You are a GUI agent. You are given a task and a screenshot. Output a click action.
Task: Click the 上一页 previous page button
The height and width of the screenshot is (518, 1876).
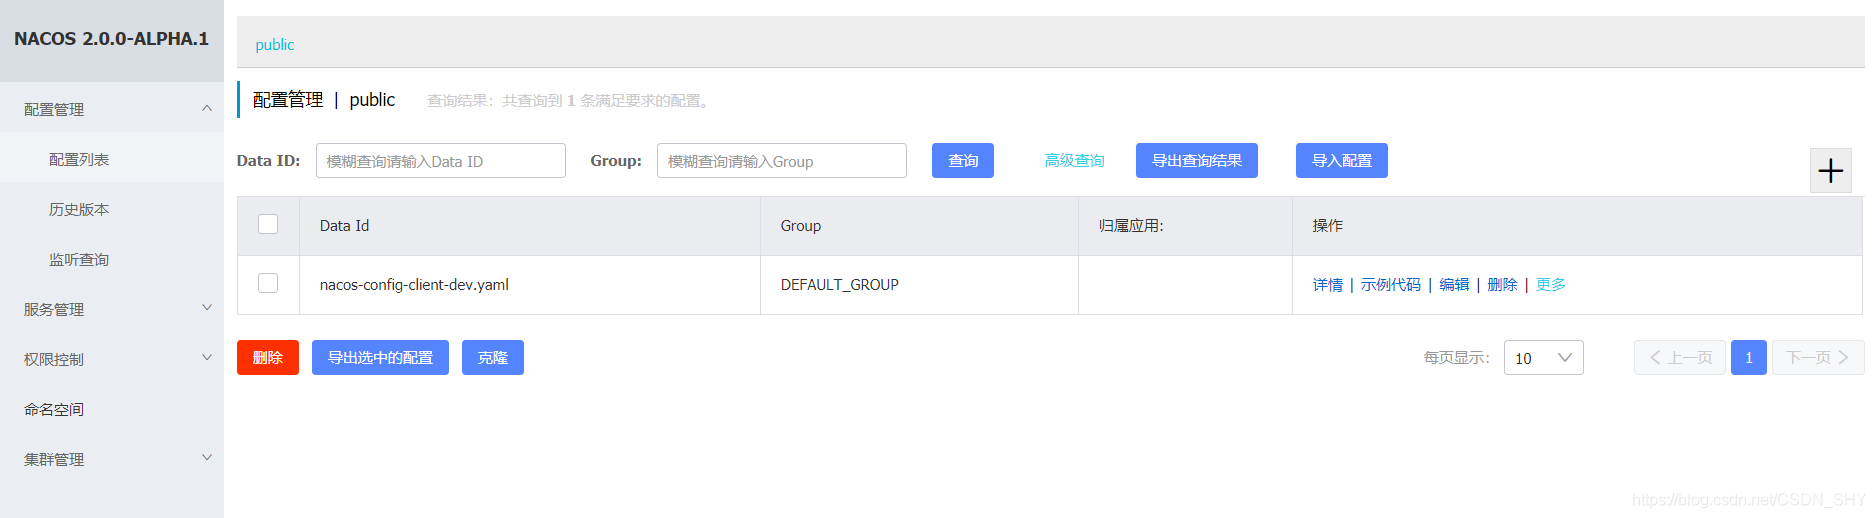click(x=1680, y=357)
